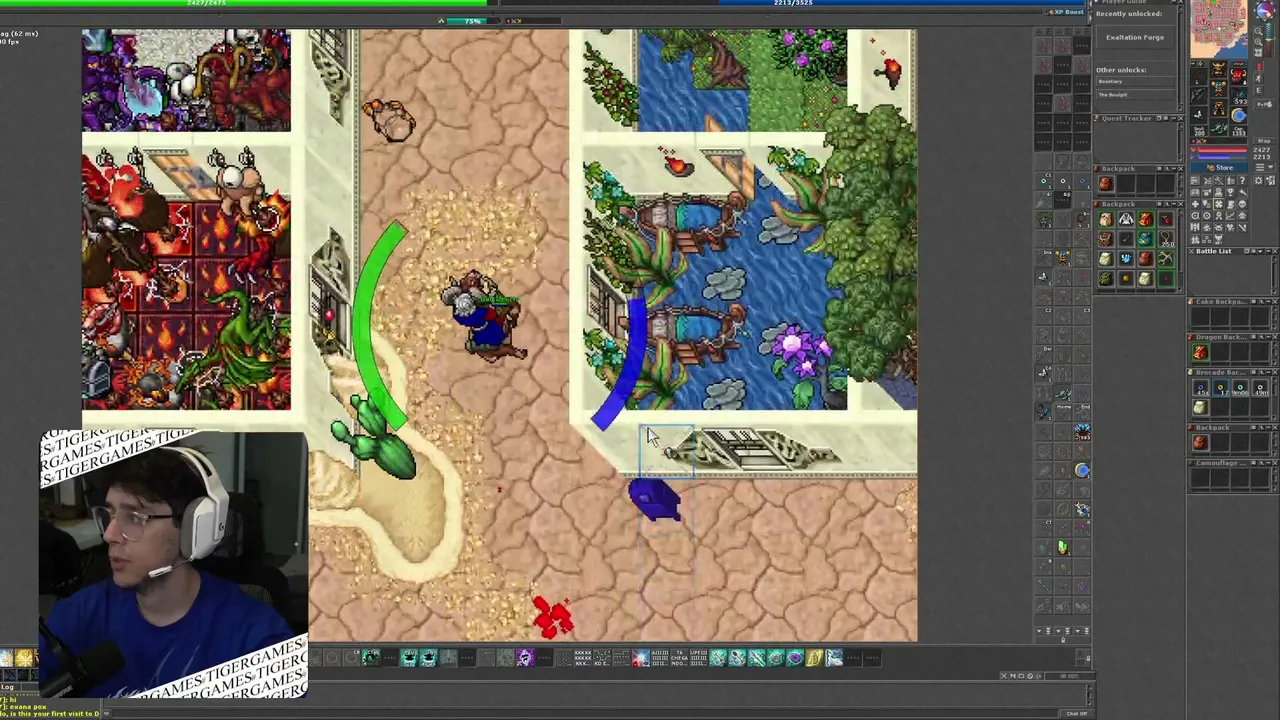Viewport: 1280px width, 720px height.
Task: Toggle the bottom action bar lock
Action: coord(1088,657)
